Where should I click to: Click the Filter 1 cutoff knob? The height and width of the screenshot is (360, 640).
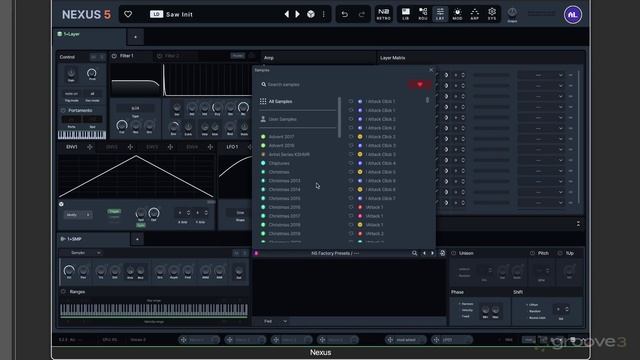pos(122,125)
